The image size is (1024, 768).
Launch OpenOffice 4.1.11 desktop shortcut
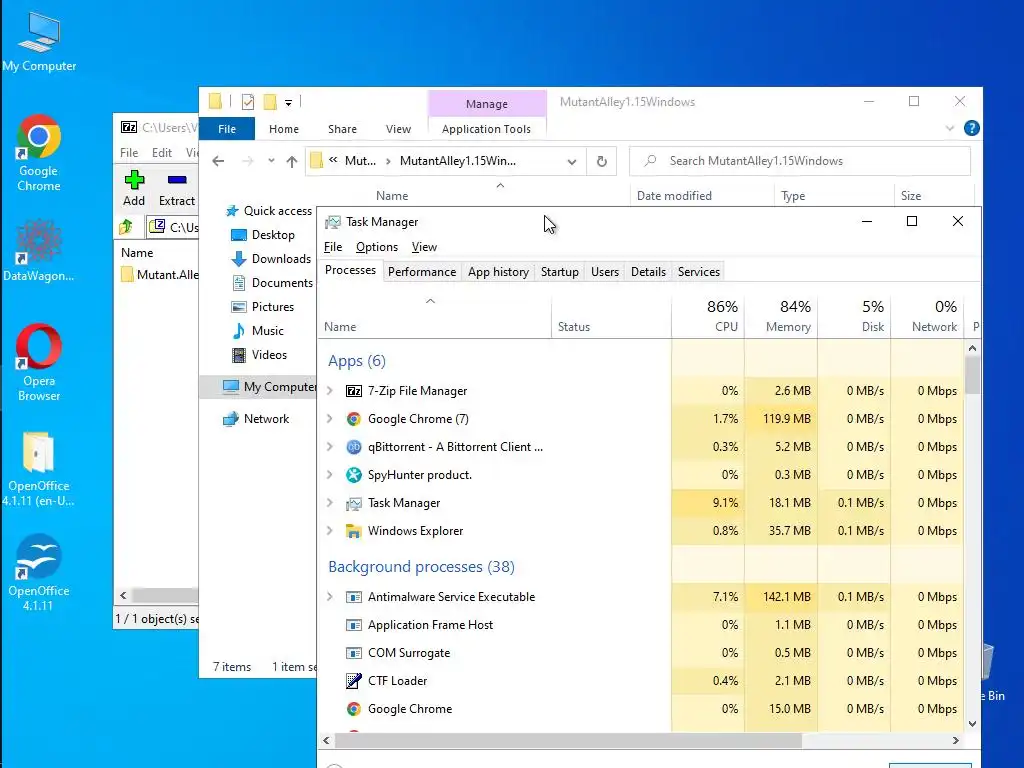39,573
